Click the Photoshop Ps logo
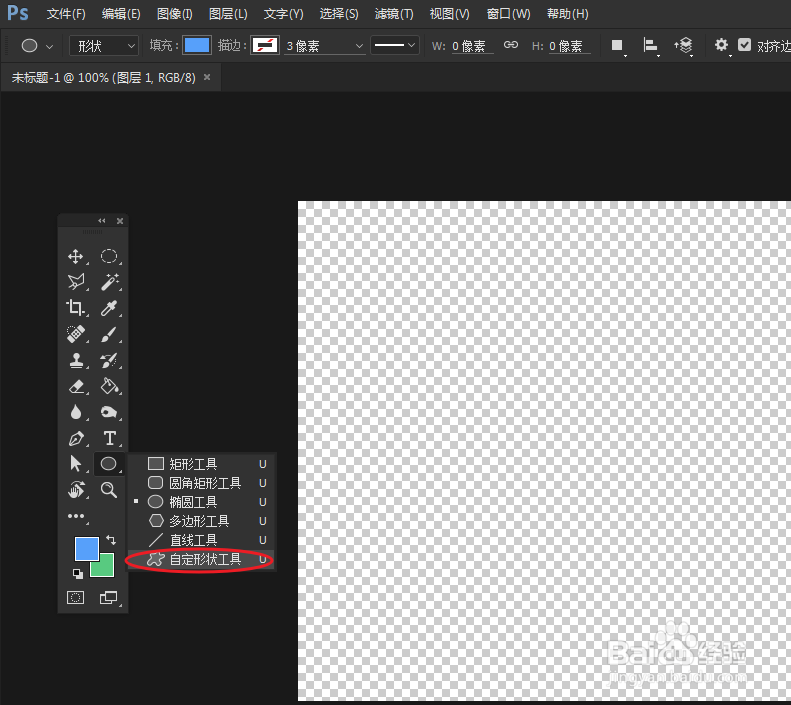Screen dimensions: 791x705 click(x=18, y=13)
